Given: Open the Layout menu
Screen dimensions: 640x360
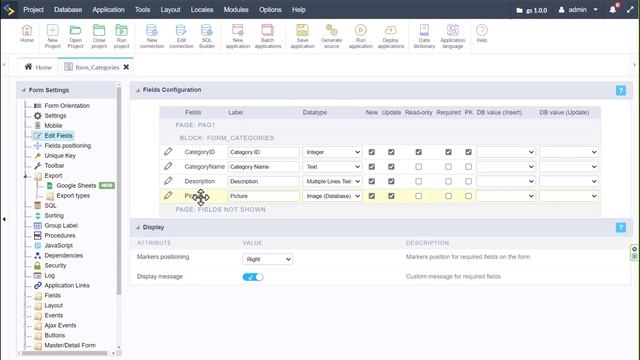Looking at the screenshot, I should (x=170, y=9).
